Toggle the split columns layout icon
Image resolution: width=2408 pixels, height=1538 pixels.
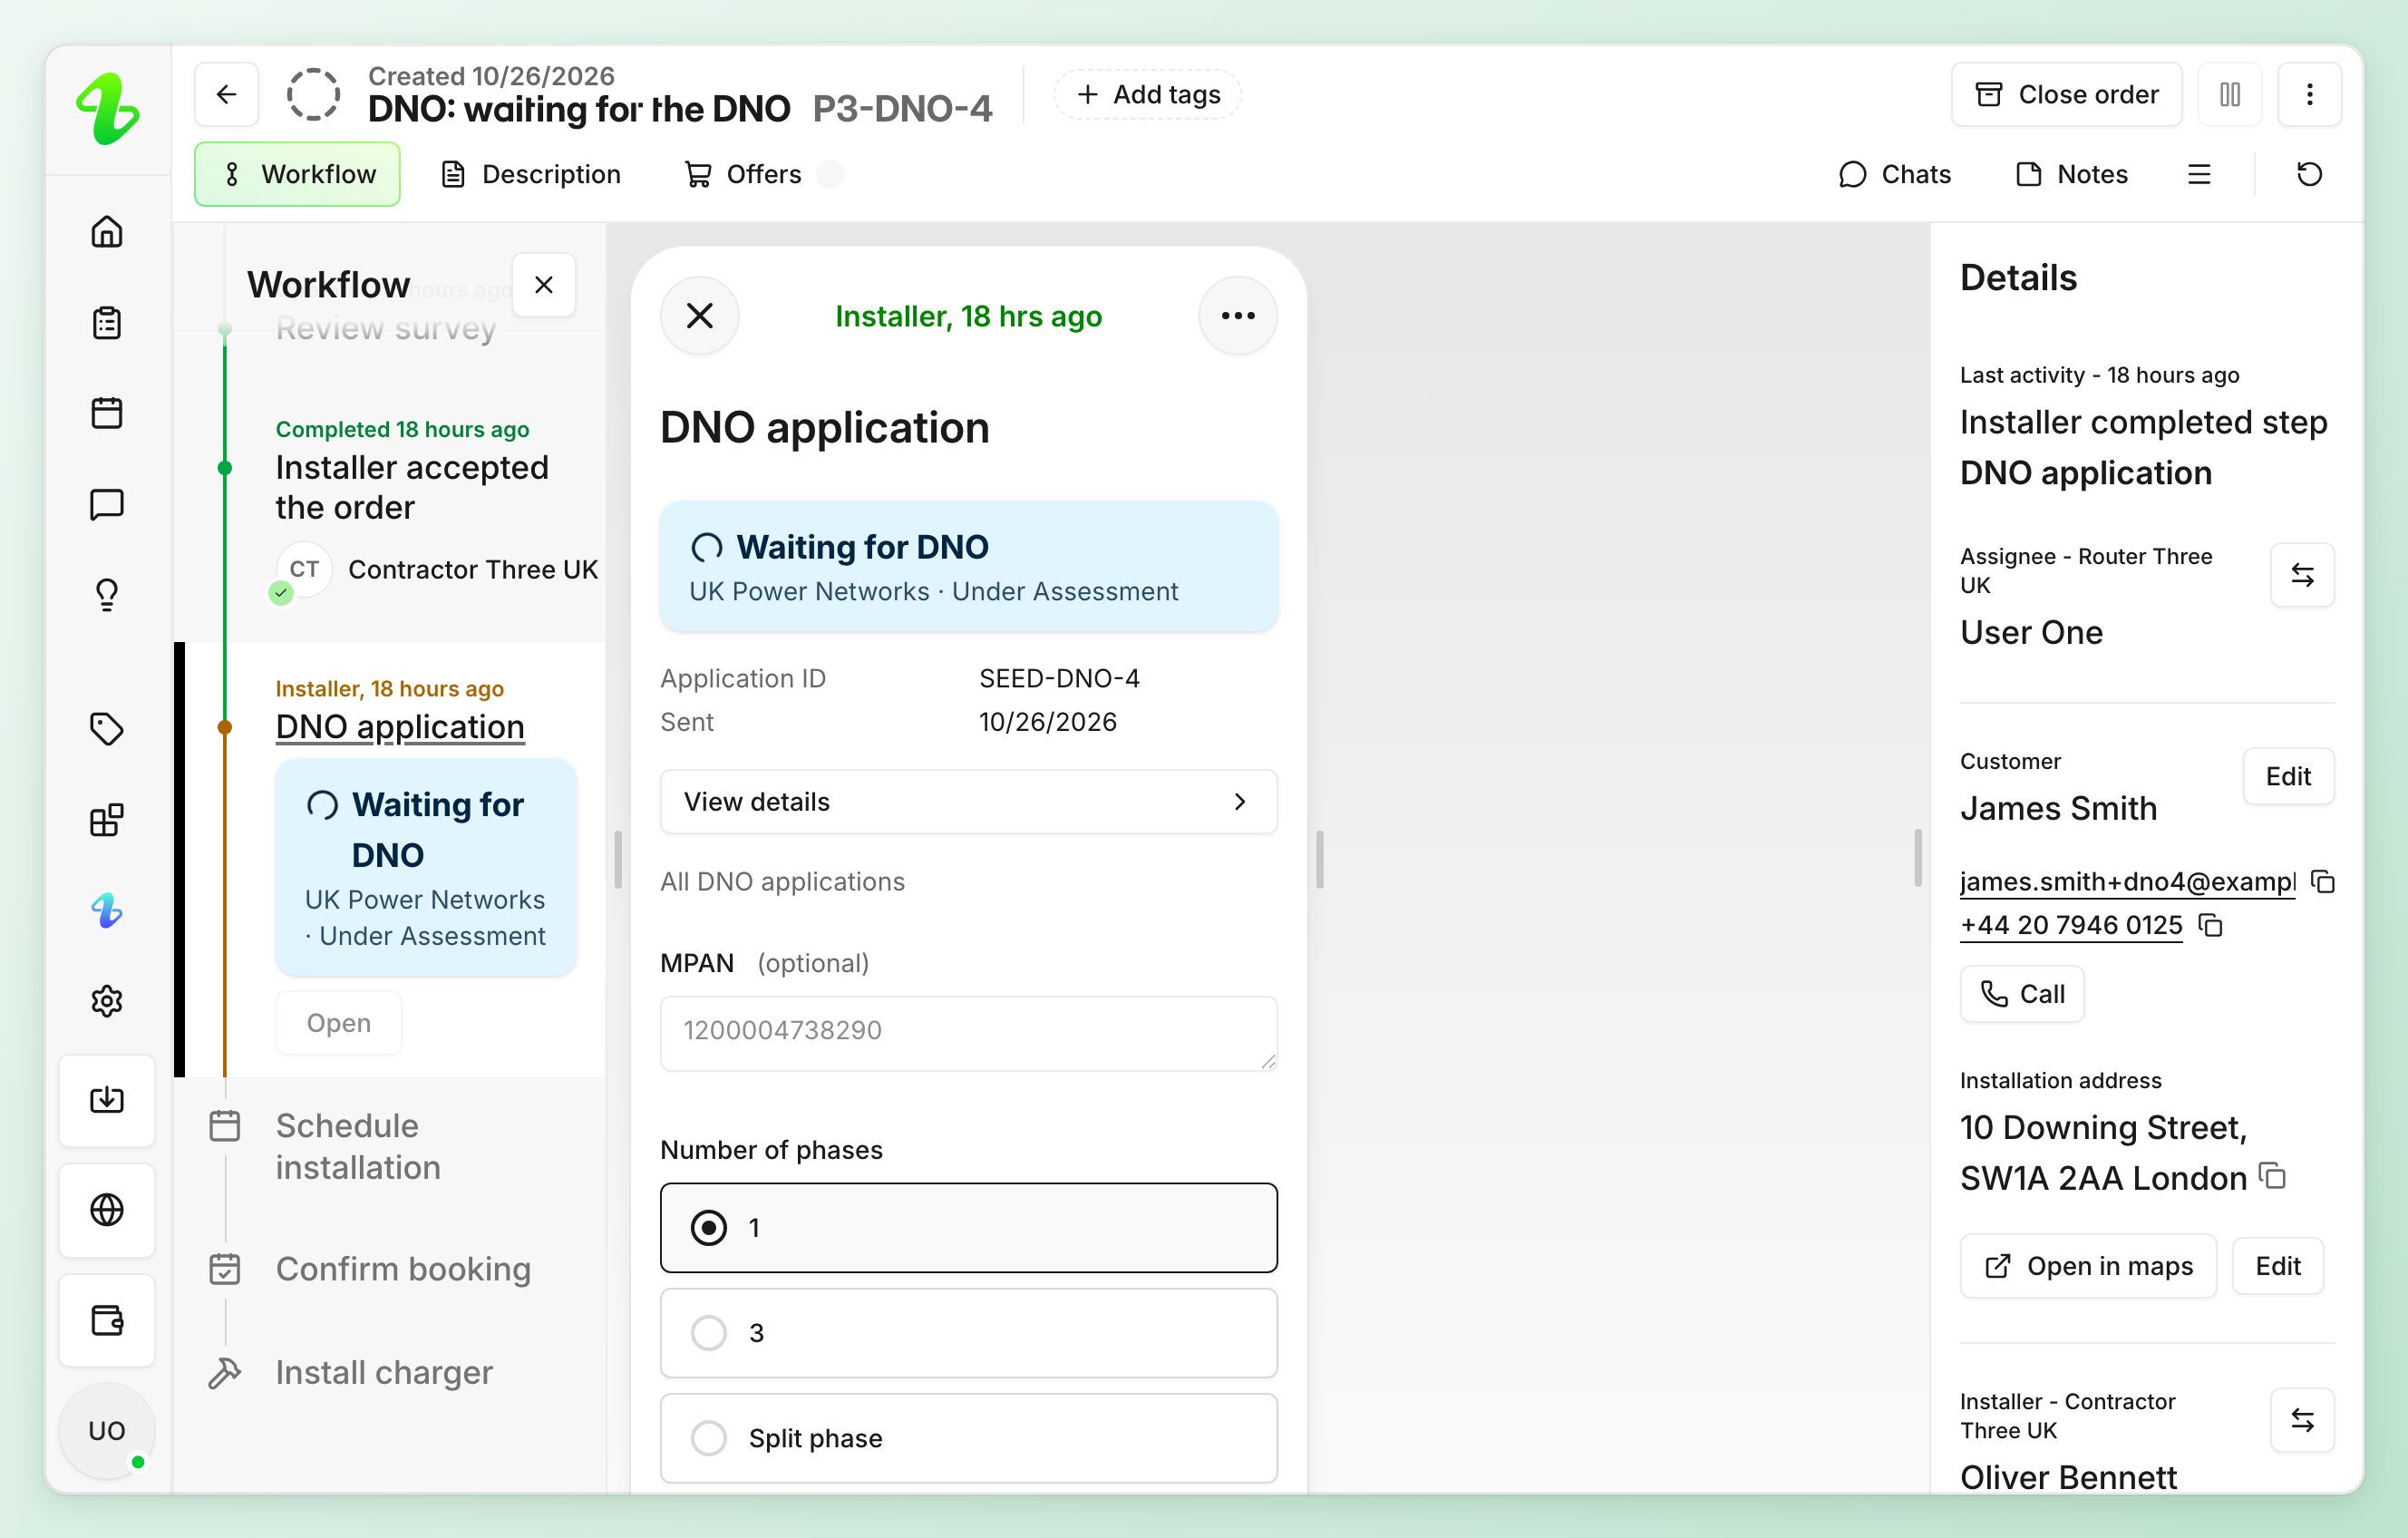tap(2230, 94)
